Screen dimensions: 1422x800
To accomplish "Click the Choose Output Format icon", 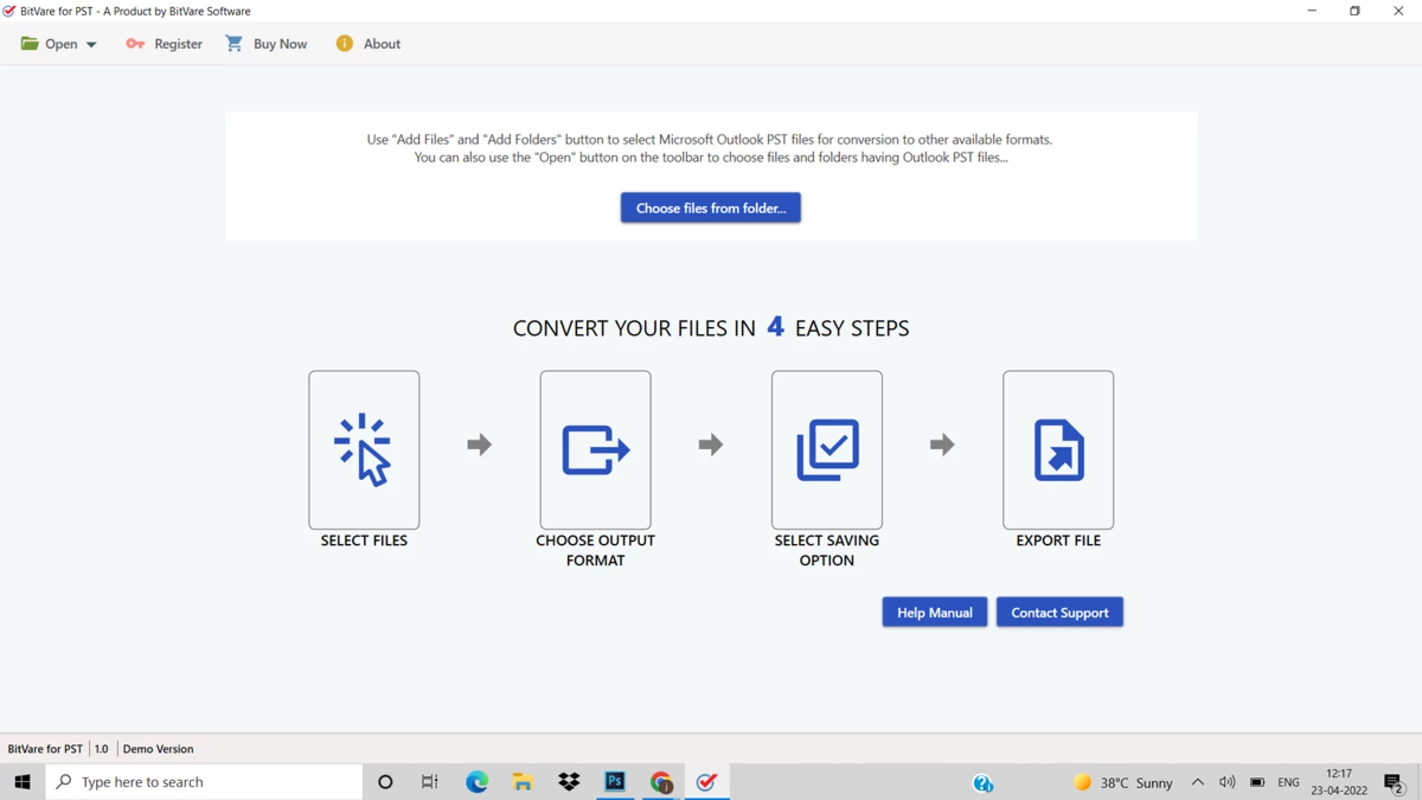I will coord(596,450).
